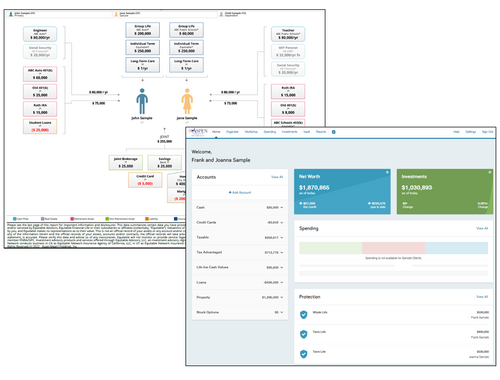Click View All in Spending panel
The image size is (500, 380).
pyautogui.click(x=482, y=228)
